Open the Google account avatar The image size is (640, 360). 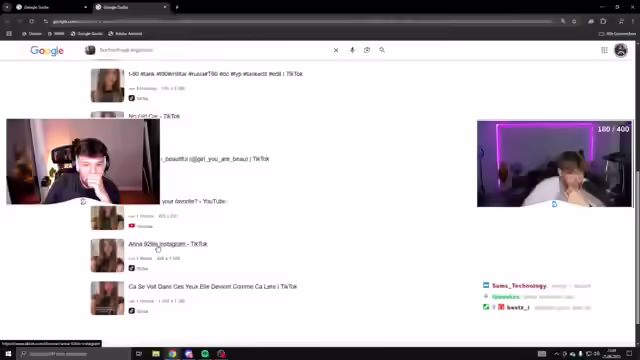point(621,50)
